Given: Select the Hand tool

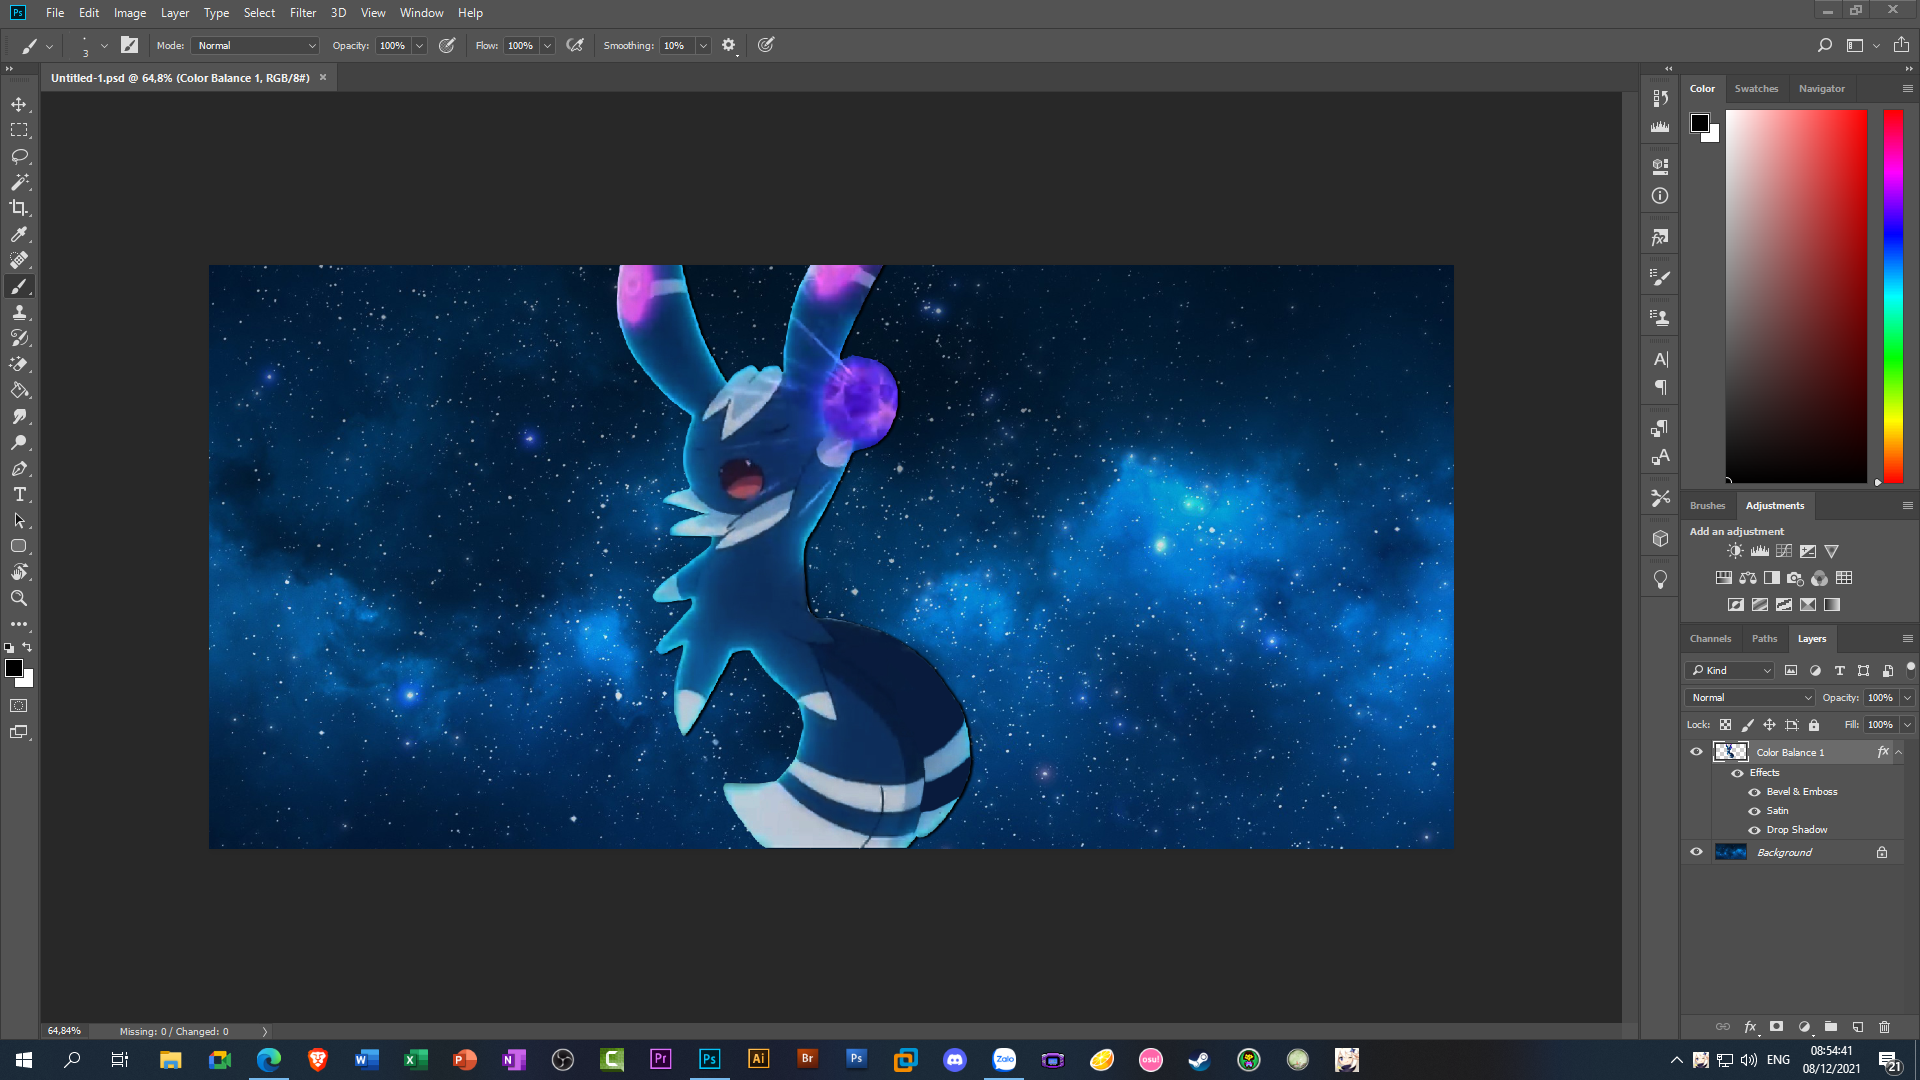Looking at the screenshot, I should pos(19,572).
